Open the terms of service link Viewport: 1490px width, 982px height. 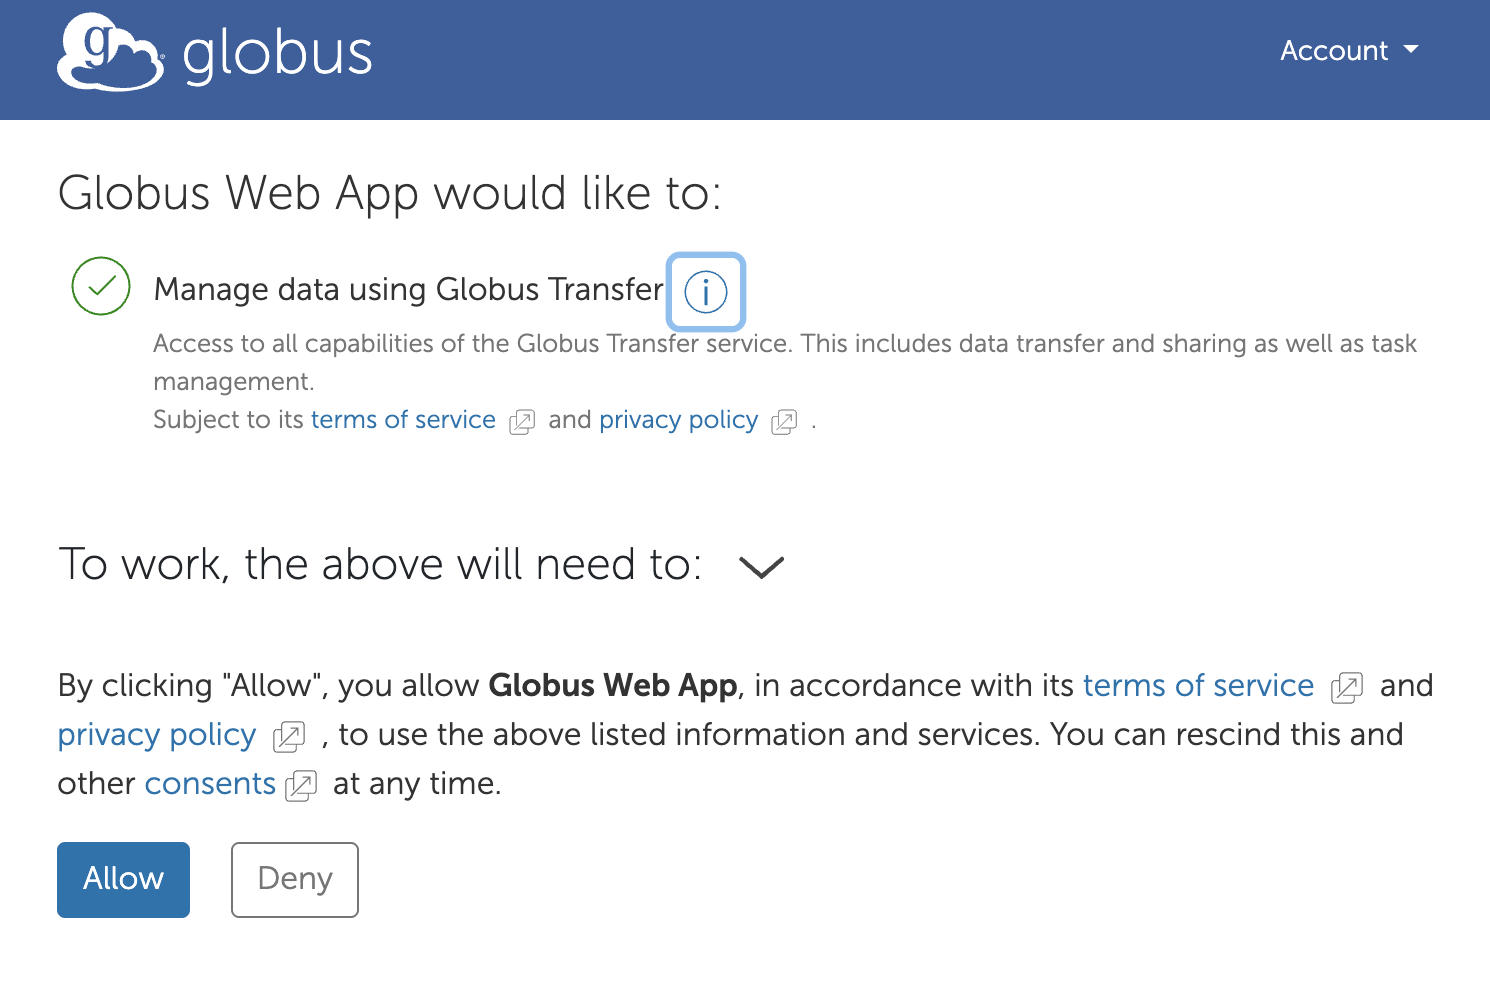tap(403, 419)
